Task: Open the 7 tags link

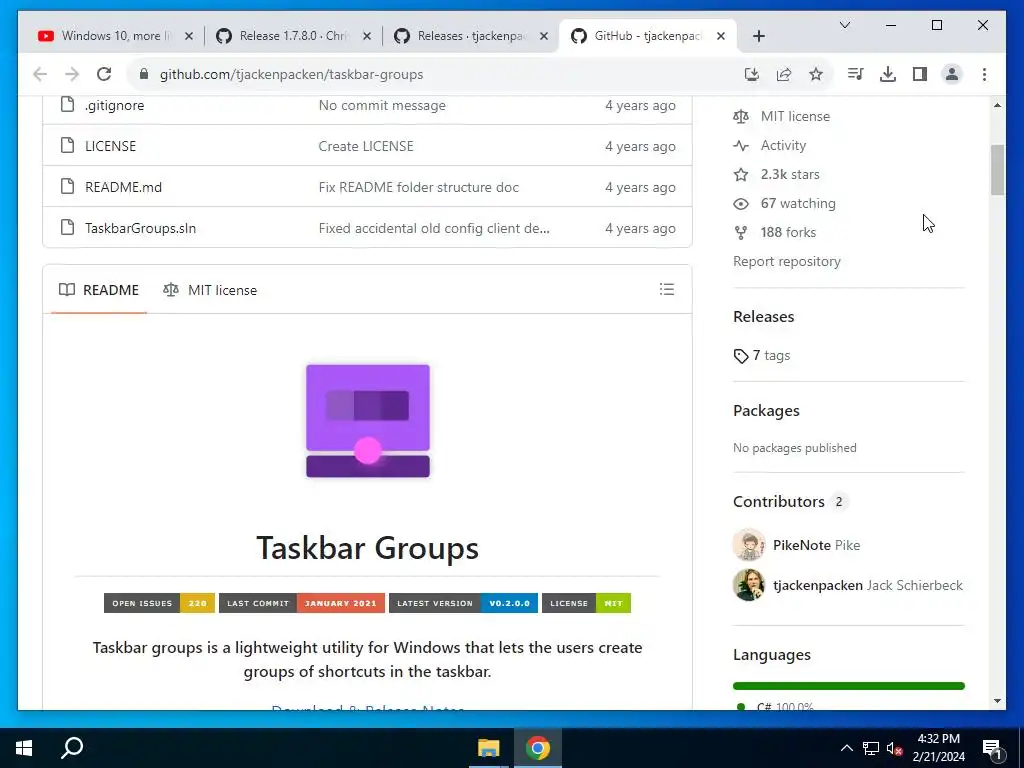Action: pos(762,355)
